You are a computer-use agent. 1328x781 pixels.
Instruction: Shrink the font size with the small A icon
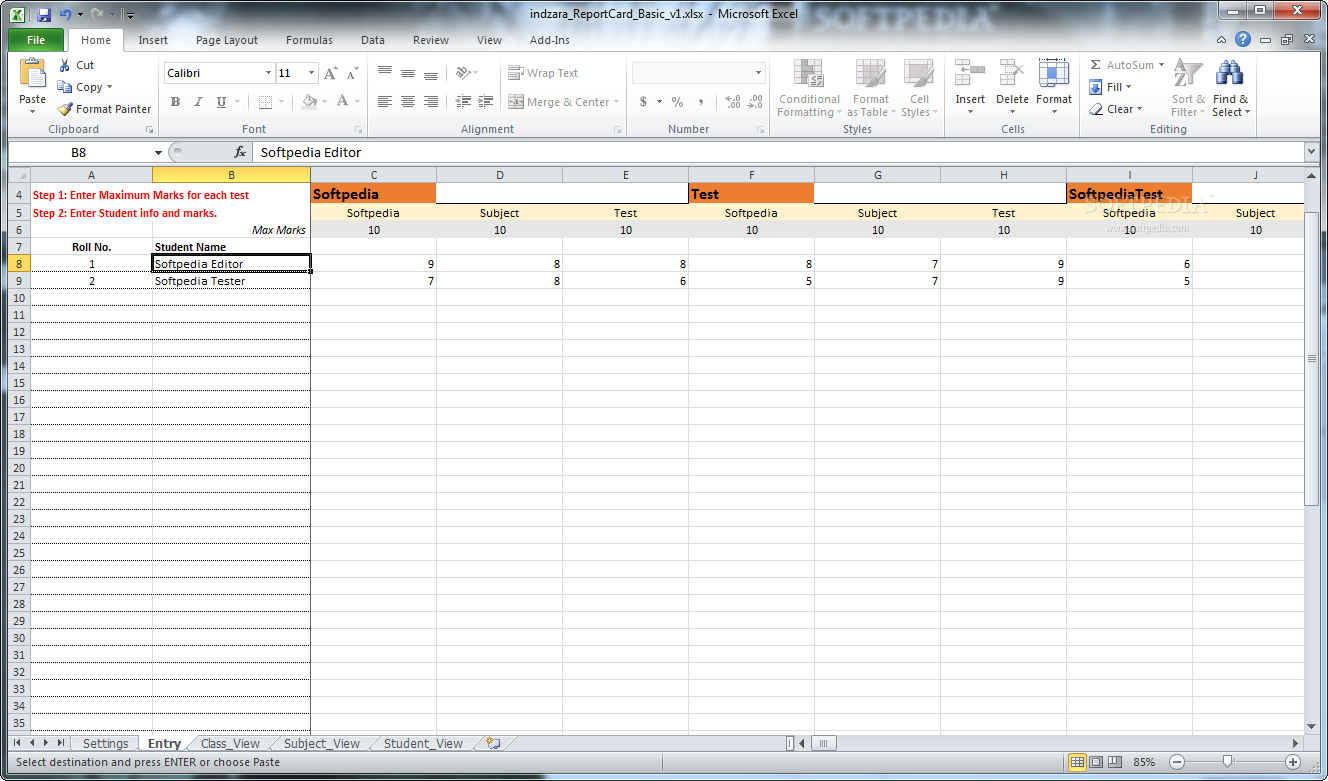click(x=352, y=73)
